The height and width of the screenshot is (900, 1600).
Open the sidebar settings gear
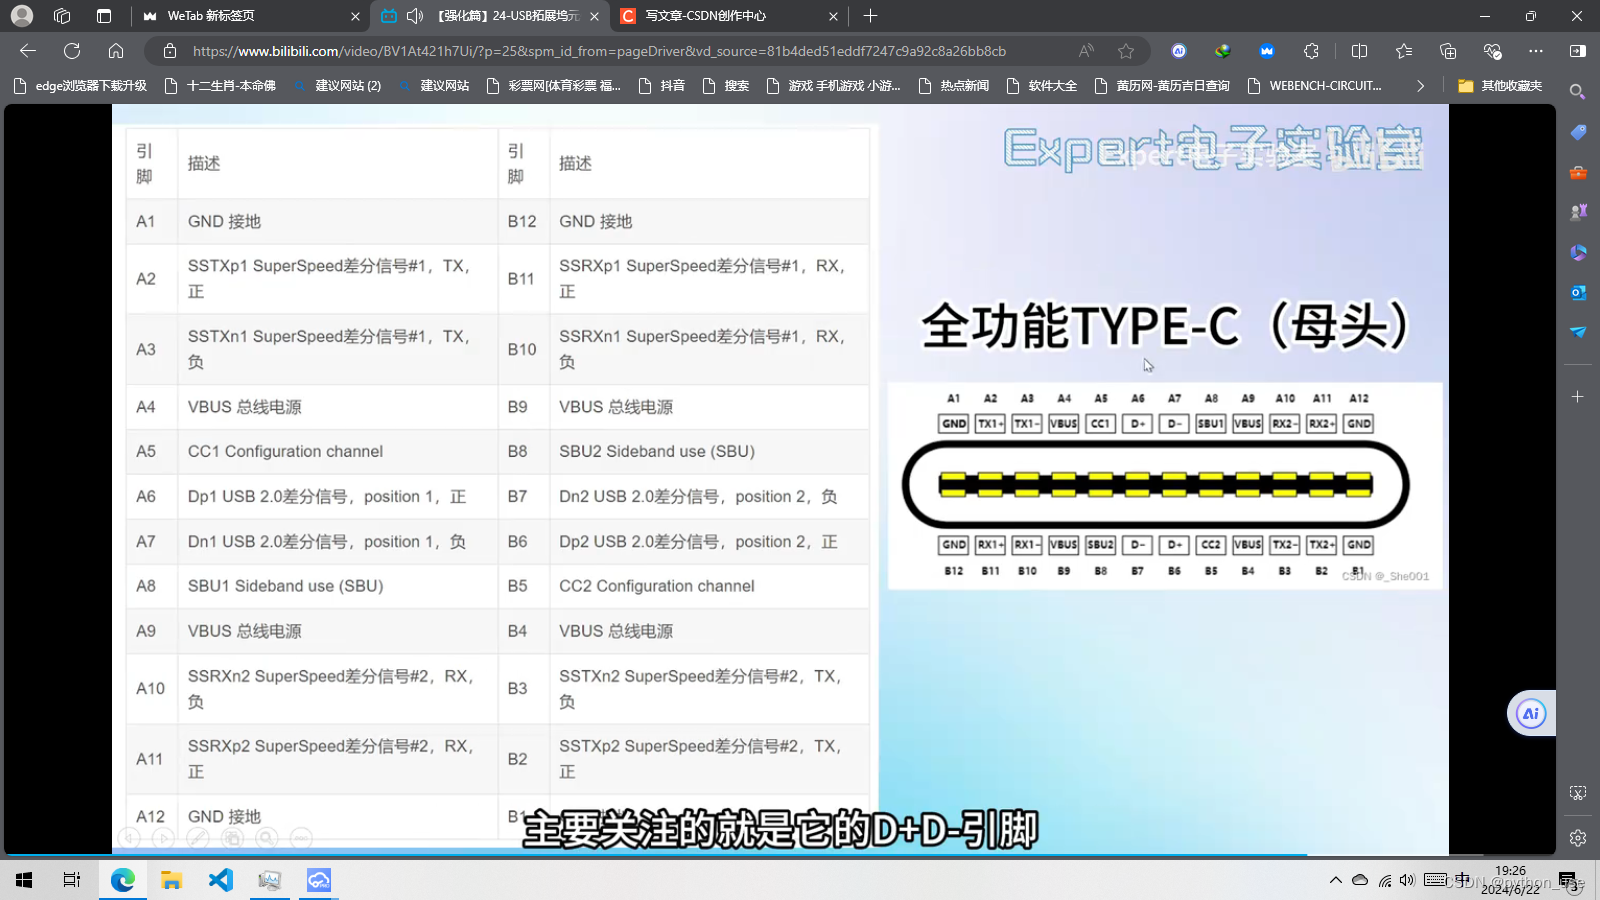click(x=1578, y=838)
